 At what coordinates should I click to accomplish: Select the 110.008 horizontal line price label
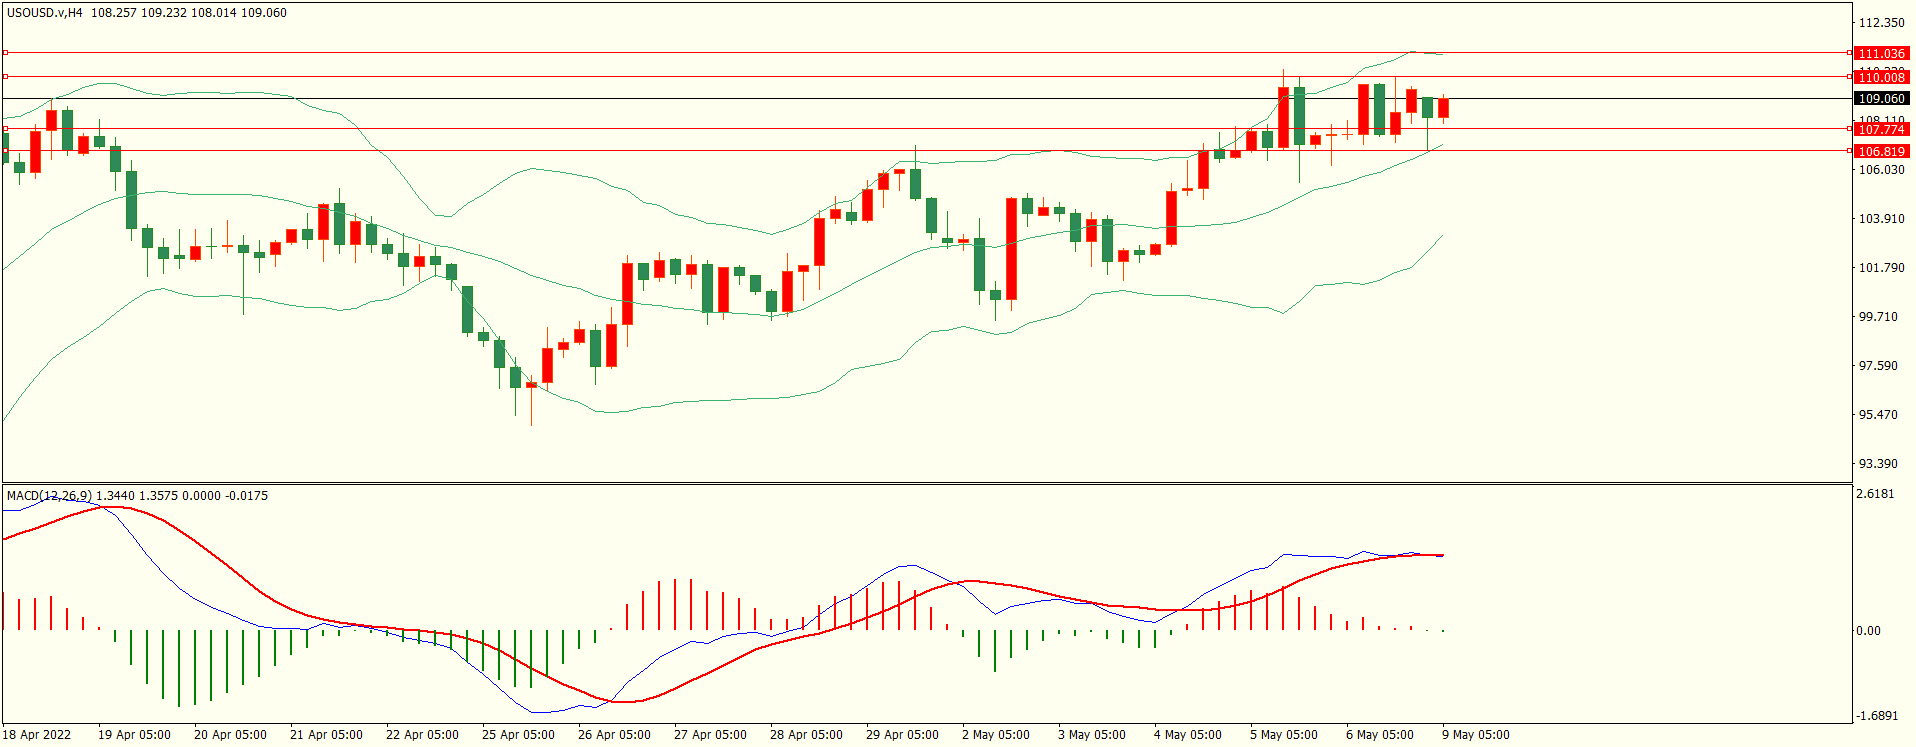point(1881,77)
